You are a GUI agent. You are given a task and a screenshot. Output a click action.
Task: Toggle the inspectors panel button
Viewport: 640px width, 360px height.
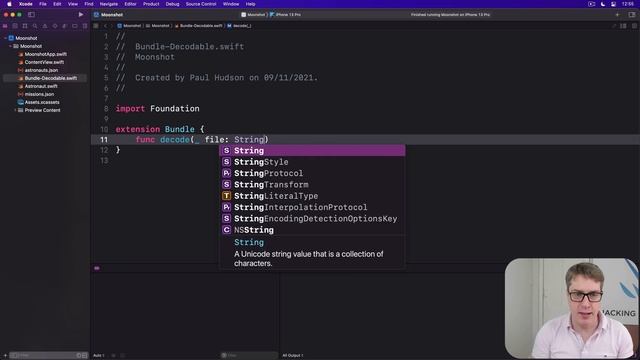pyautogui.click(x=632, y=15)
